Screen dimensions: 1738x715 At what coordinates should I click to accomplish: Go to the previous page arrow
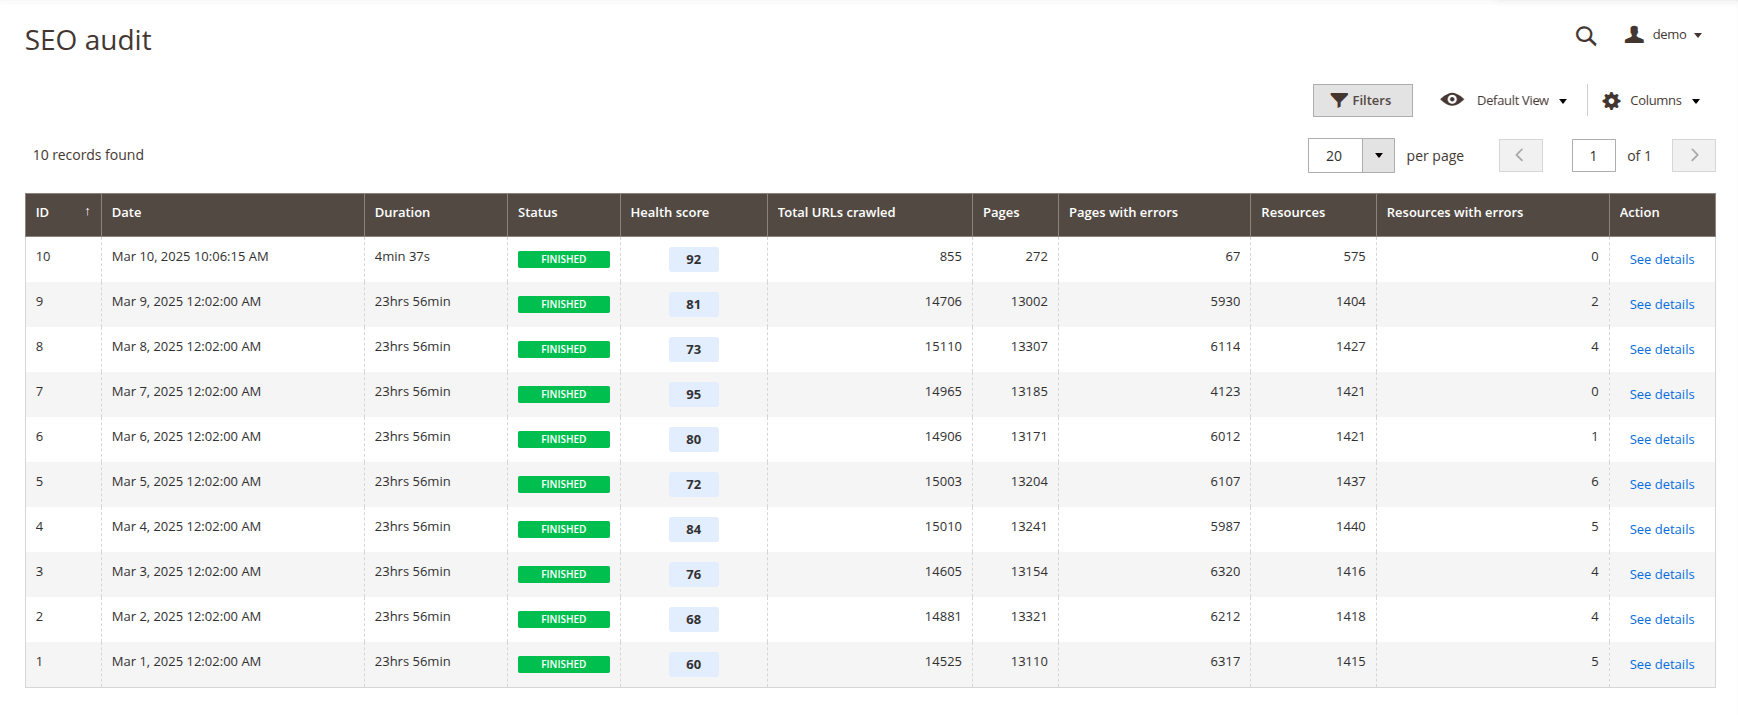pyautogui.click(x=1520, y=155)
